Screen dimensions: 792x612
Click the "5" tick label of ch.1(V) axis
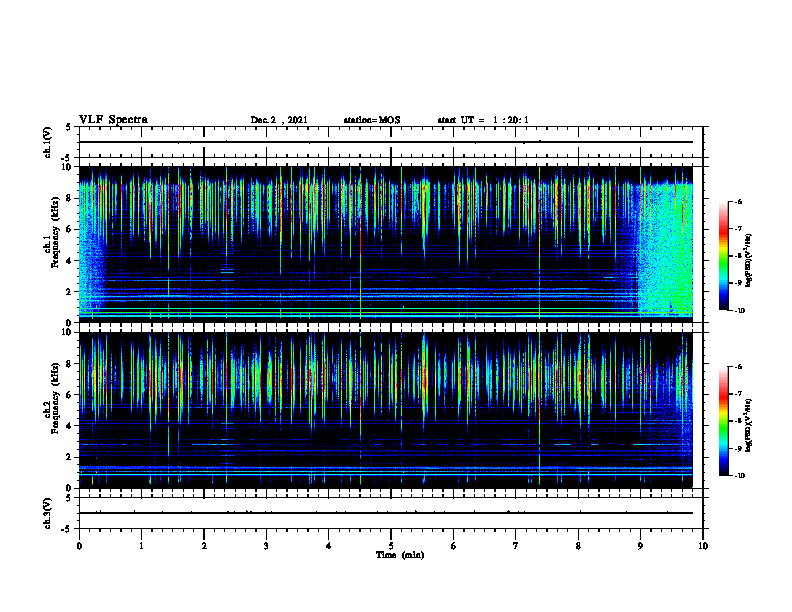point(69,127)
